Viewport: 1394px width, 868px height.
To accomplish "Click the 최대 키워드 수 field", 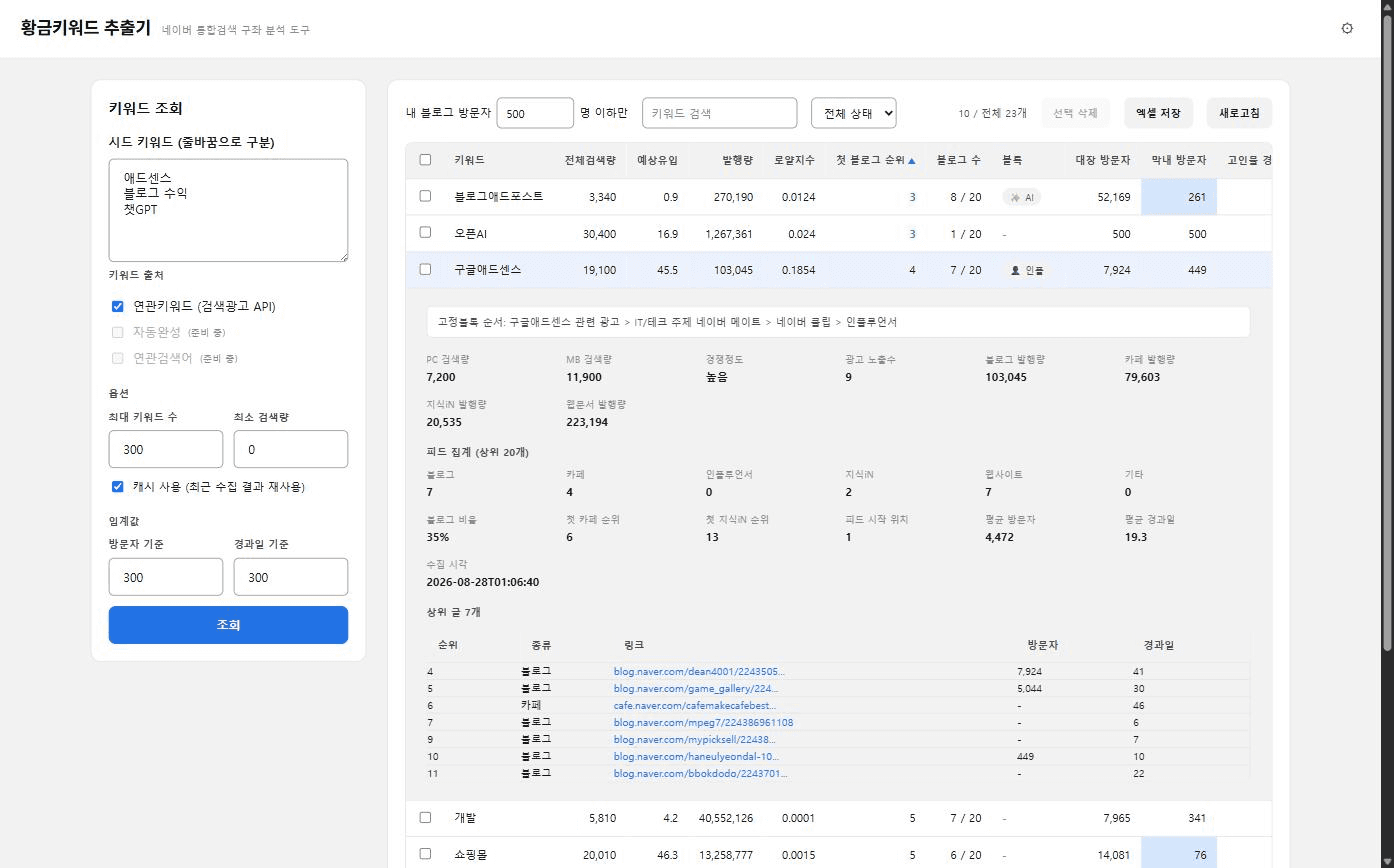I will coord(166,449).
